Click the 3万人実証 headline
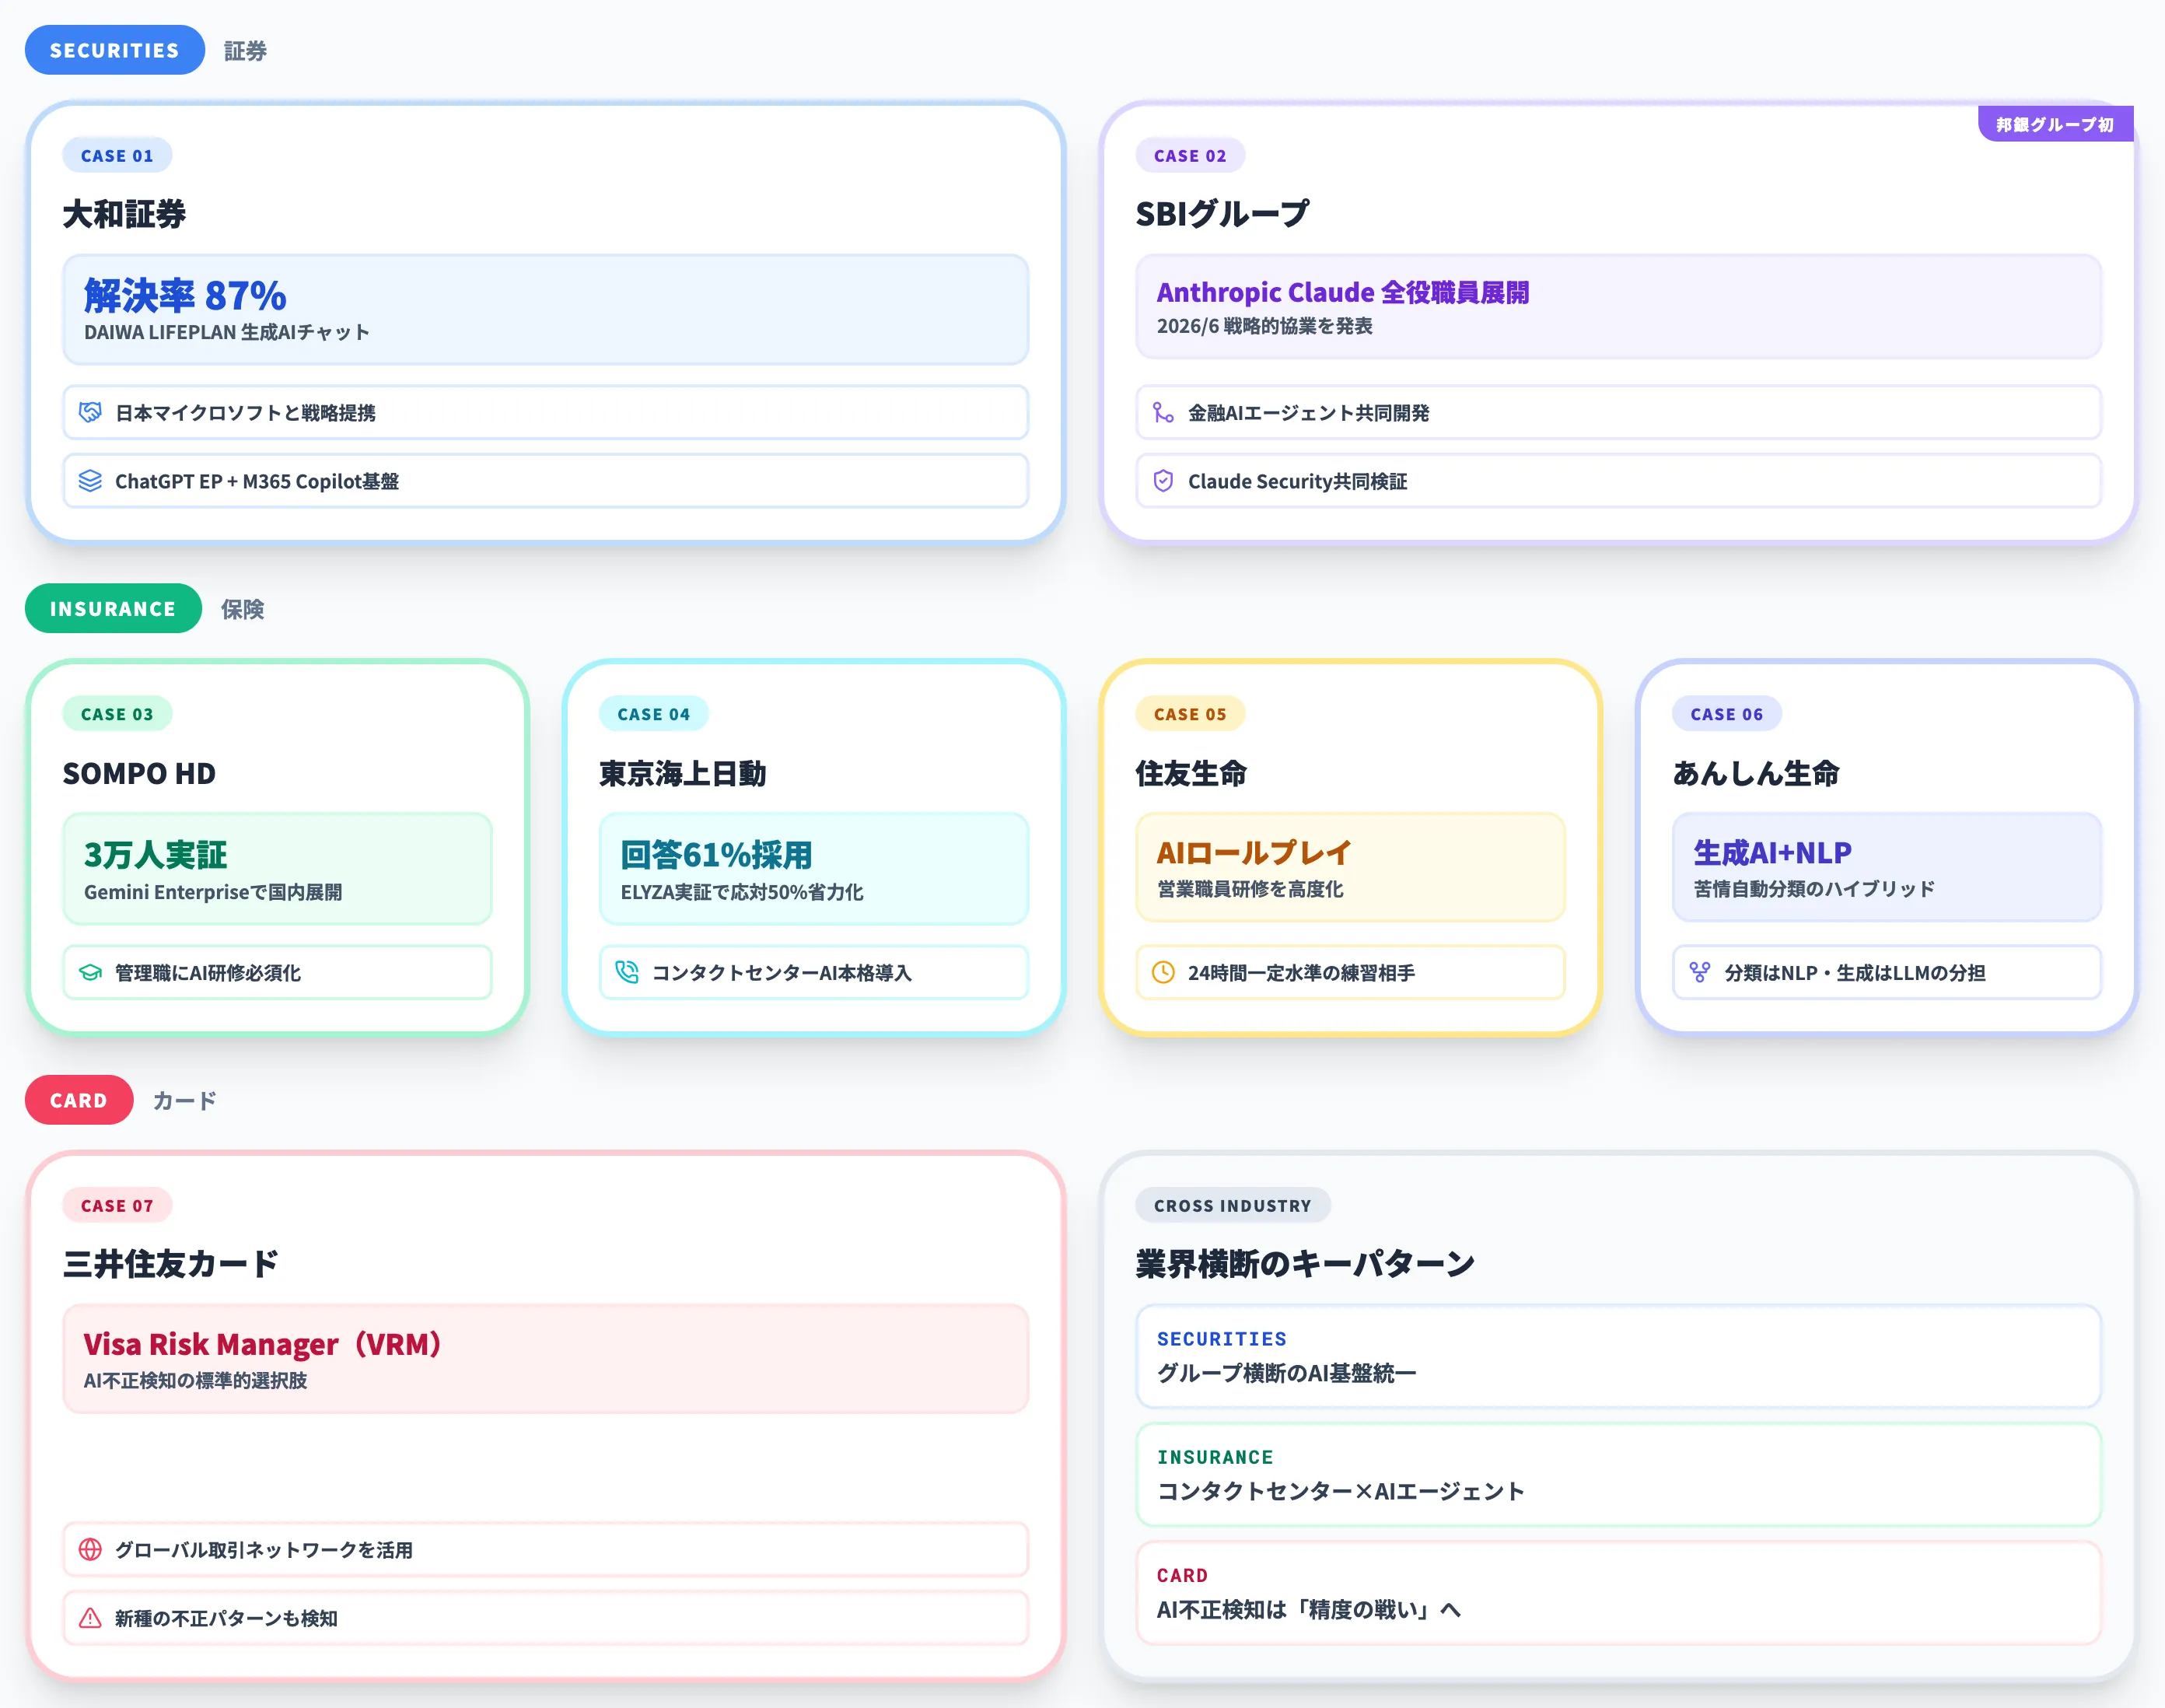This screenshot has height=1708, width=2165. [156, 855]
